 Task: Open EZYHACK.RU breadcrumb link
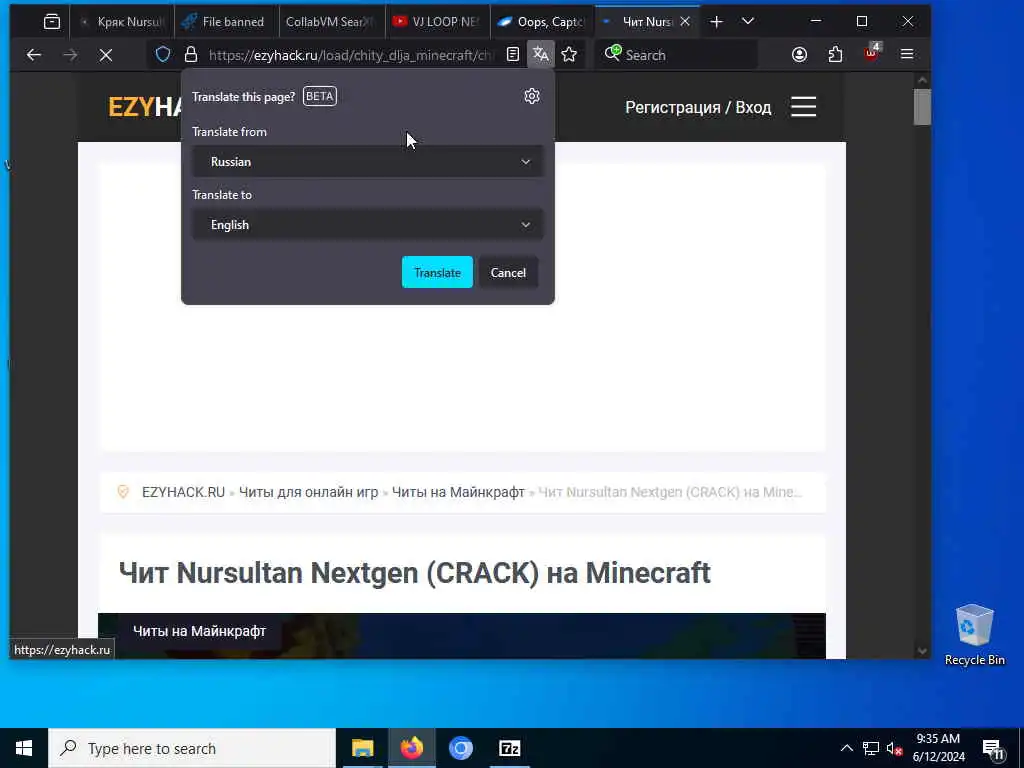point(184,492)
